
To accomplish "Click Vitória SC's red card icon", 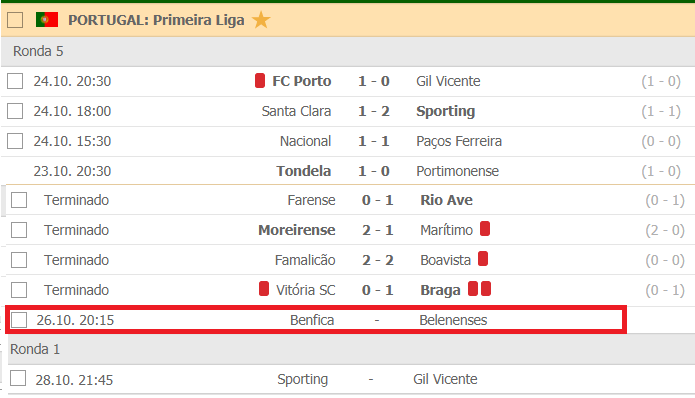I will [264, 289].
